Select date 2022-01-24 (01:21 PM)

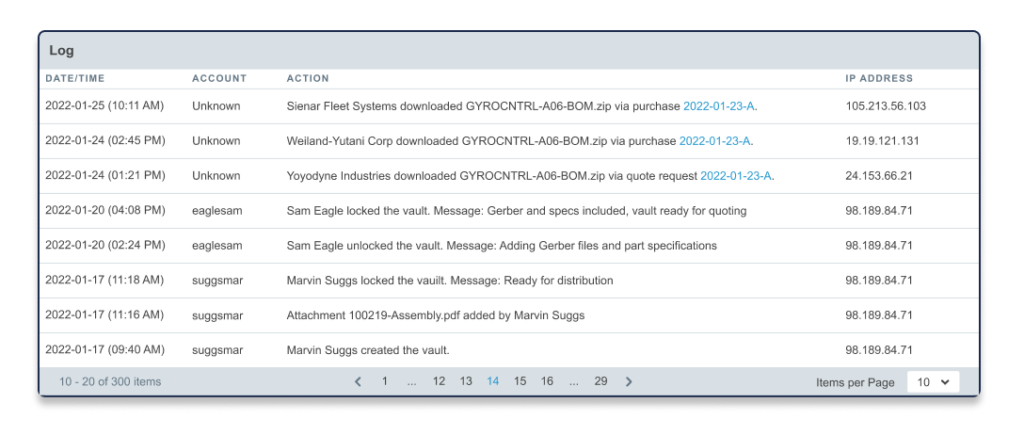point(105,176)
